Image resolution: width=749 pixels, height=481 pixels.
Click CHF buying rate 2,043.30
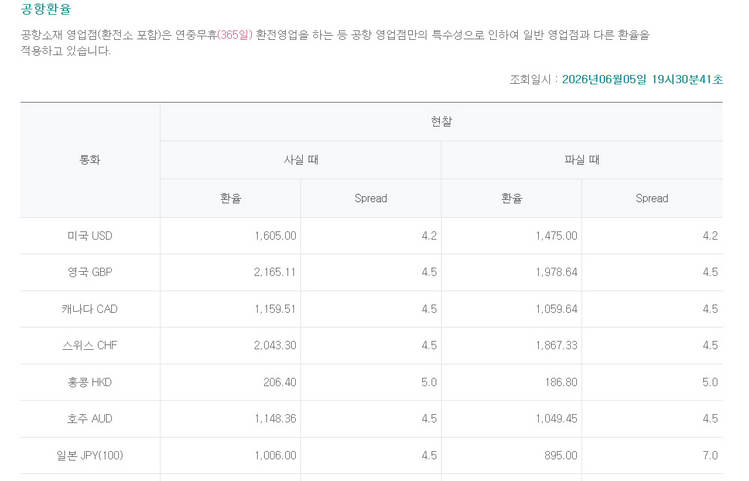click(275, 345)
